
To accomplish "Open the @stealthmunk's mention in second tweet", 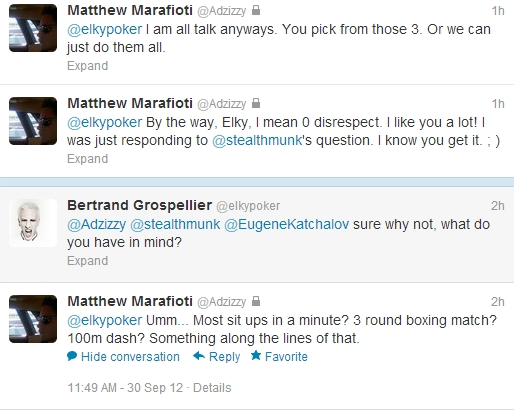I will pos(257,140).
